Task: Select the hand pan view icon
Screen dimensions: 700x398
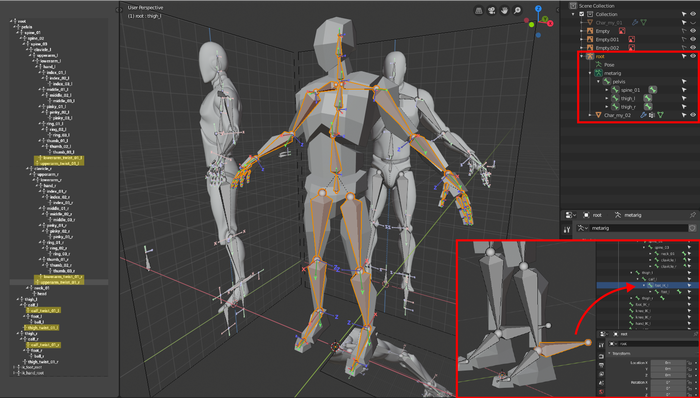Action: pyautogui.click(x=504, y=10)
